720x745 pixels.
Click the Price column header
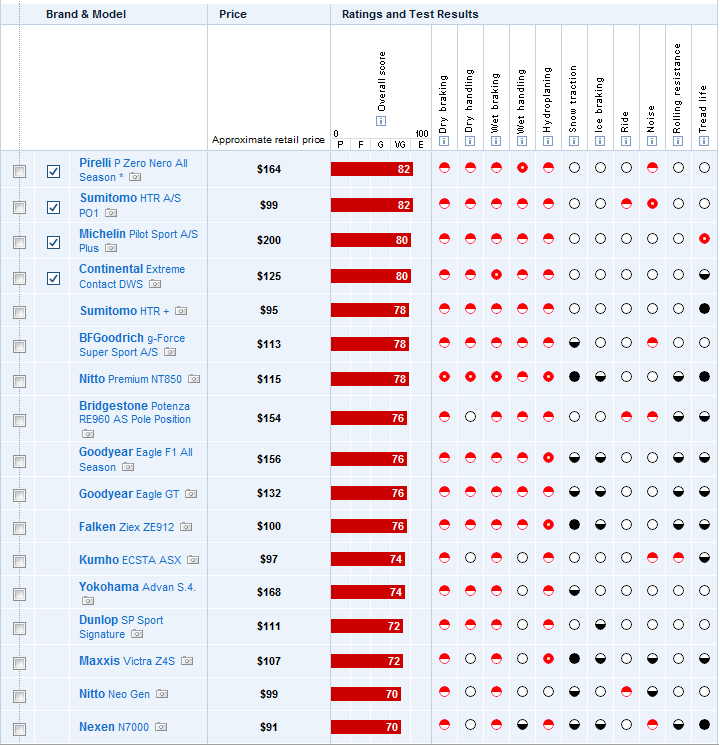pos(233,15)
